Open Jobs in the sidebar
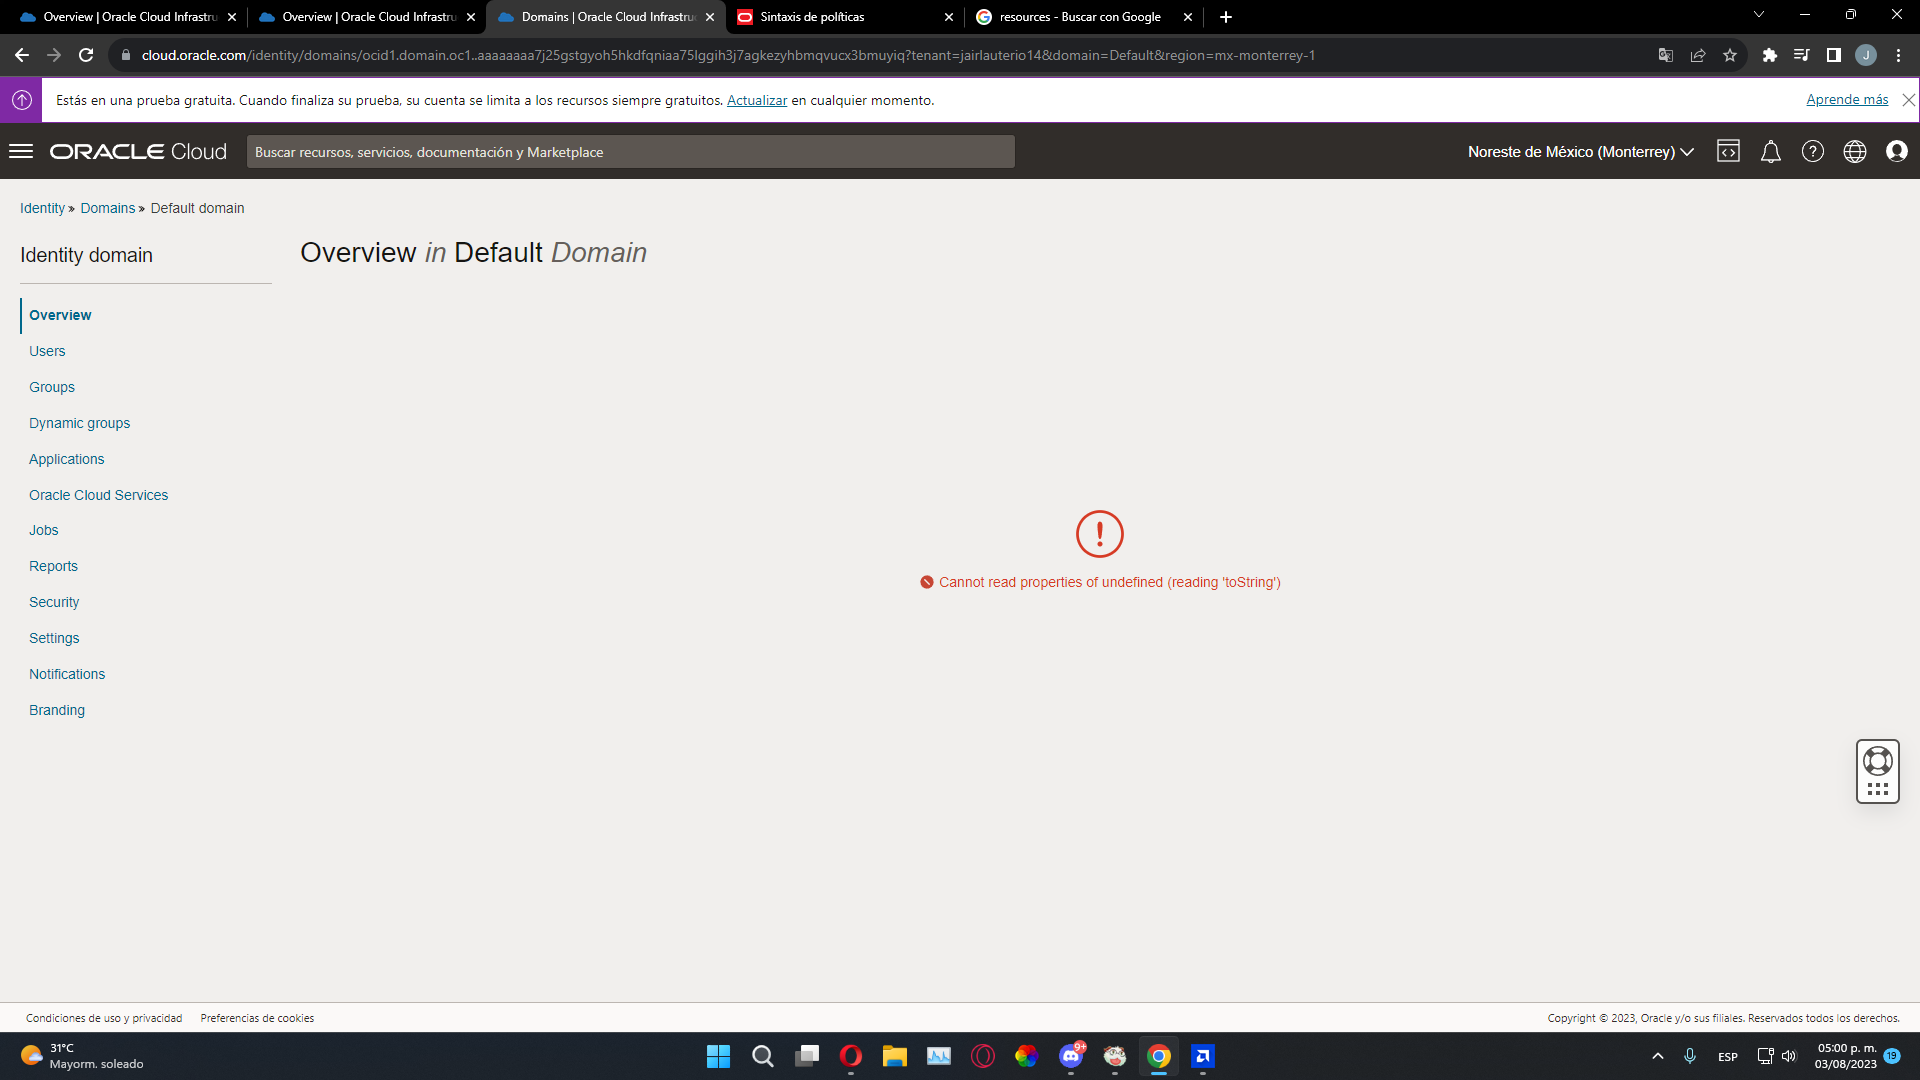This screenshot has height=1080, width=1920. pyautogui.click(x=44, y=530)
